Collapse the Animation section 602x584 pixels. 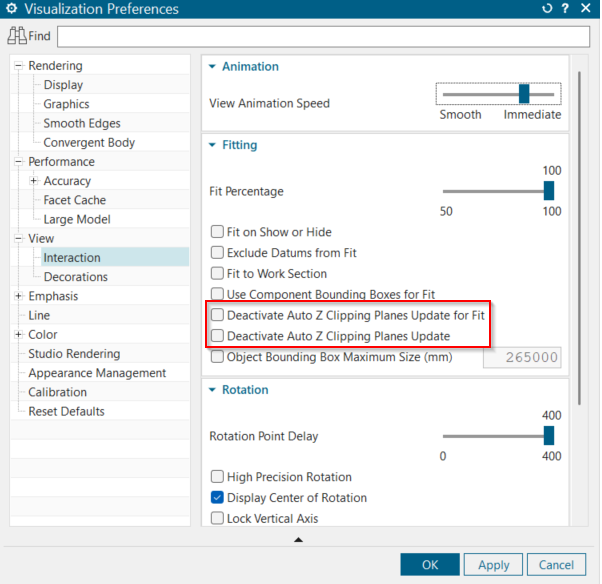click(x=212, y=67)
